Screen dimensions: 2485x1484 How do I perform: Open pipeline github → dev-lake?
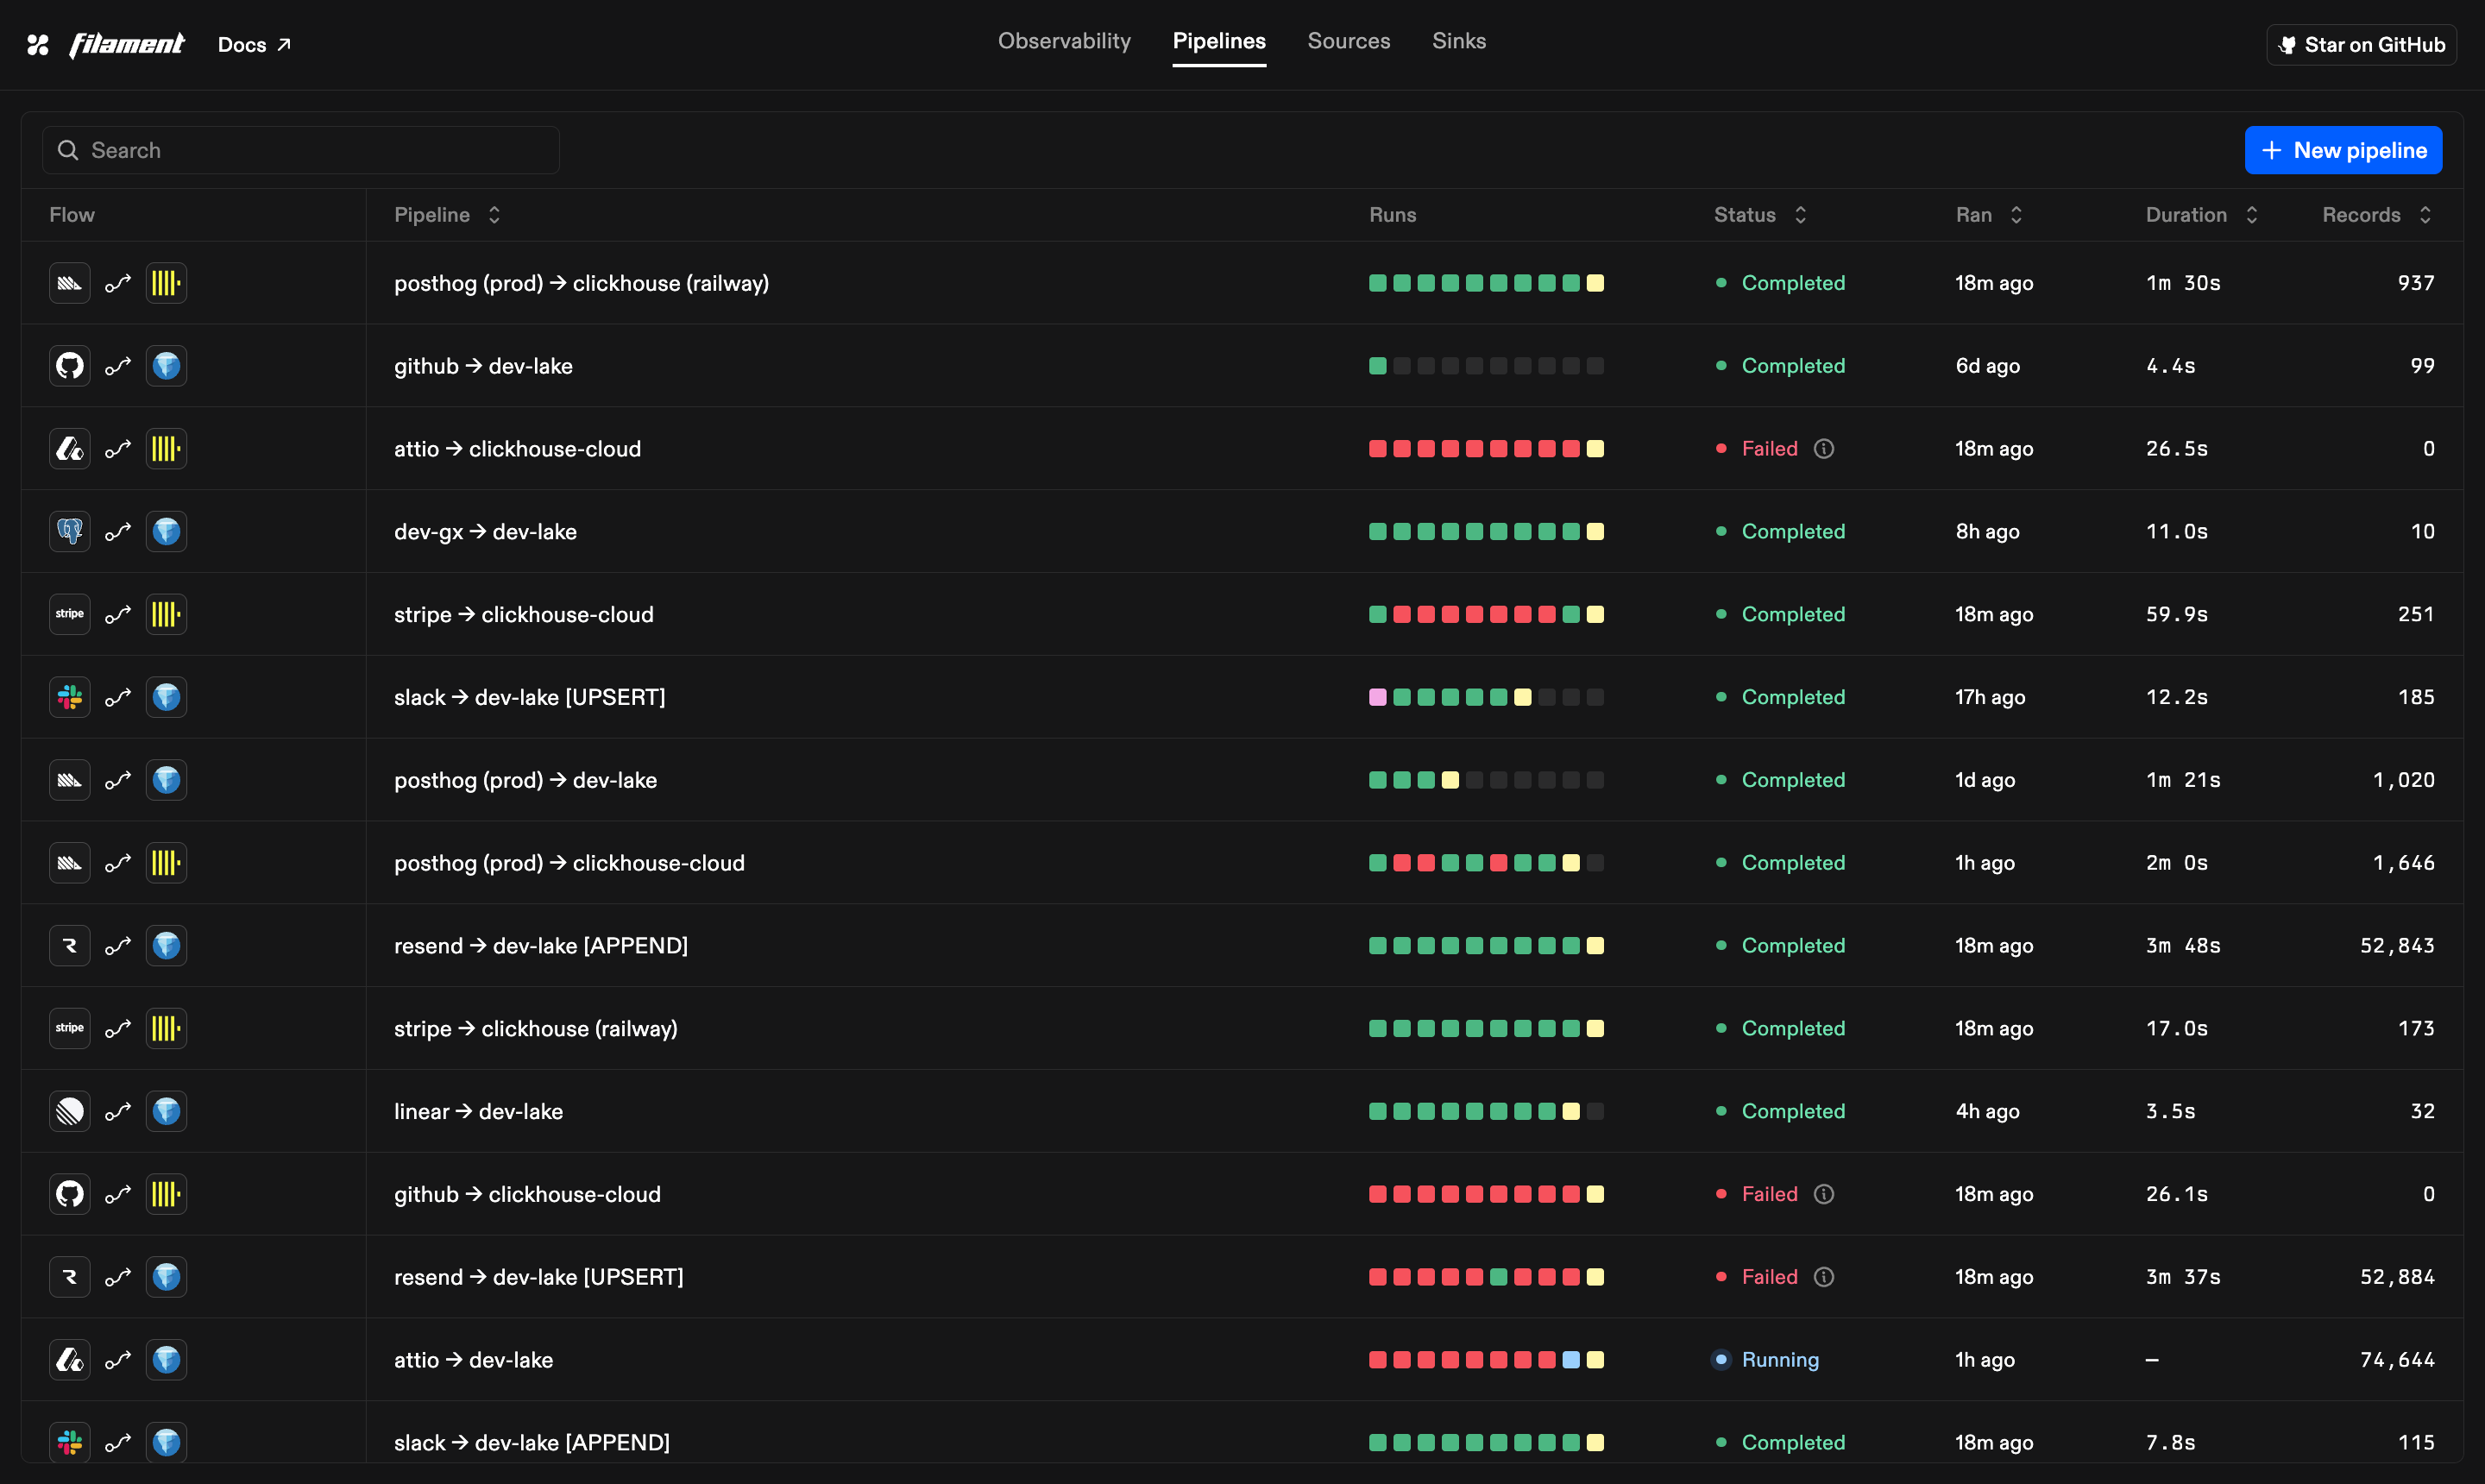[483, 366]
